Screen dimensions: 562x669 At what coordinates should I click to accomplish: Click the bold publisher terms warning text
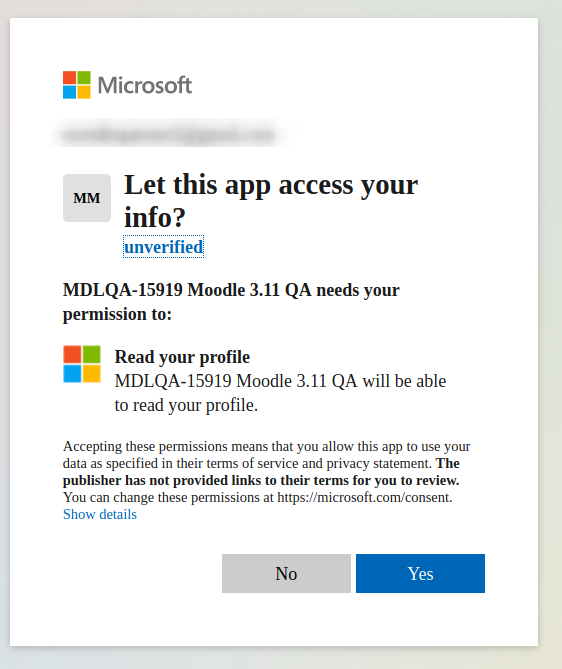point(261,472)
